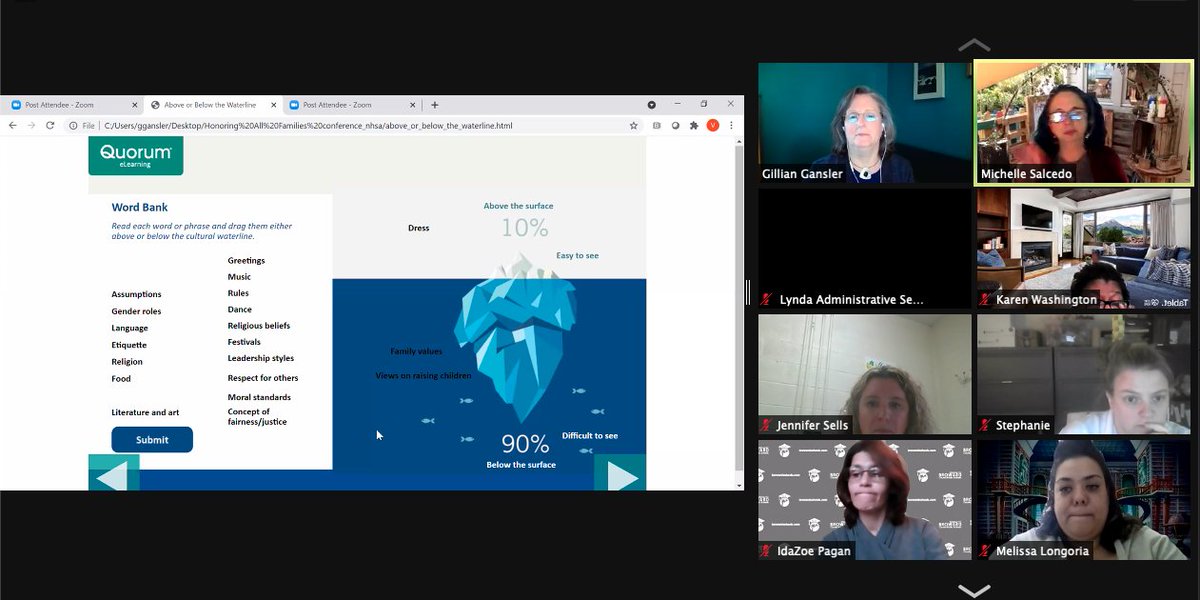Show more Zoom participants with down chevron
This screenshot has width=1200, height=600.
pyautogui.click(x=974, y=590)
